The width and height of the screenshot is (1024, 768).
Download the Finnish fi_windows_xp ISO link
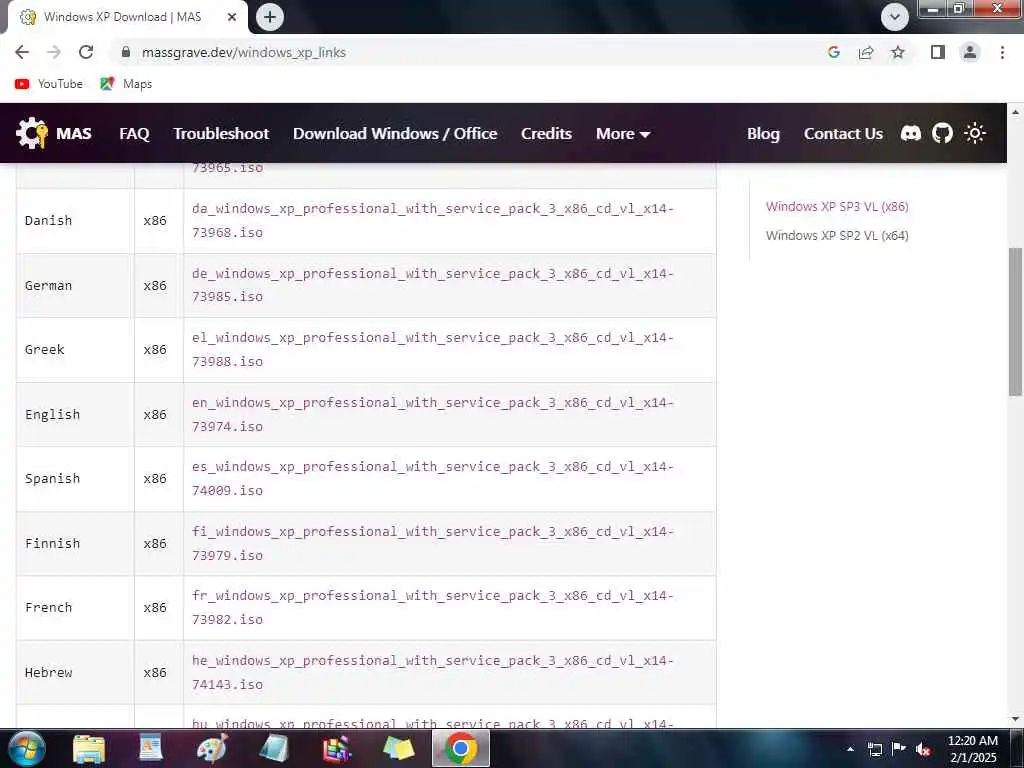(x=432, y=543)
